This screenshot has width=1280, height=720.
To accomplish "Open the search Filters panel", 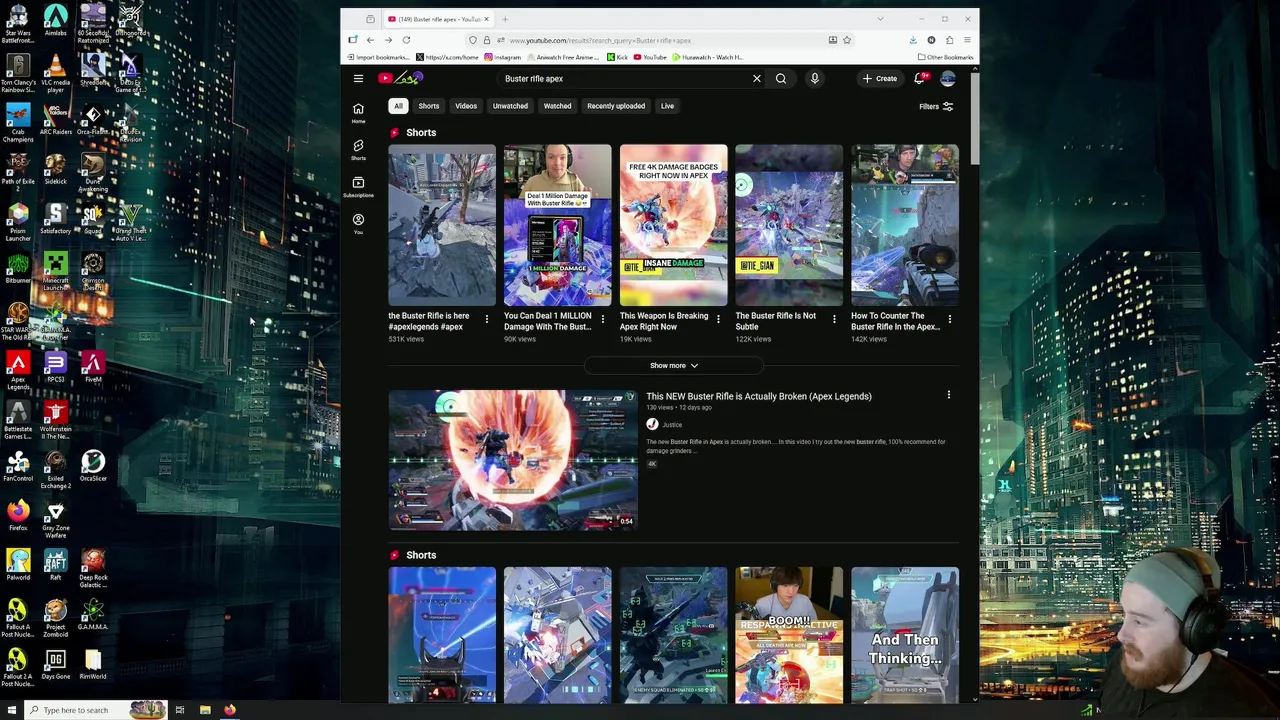I will tap(936, 106).
